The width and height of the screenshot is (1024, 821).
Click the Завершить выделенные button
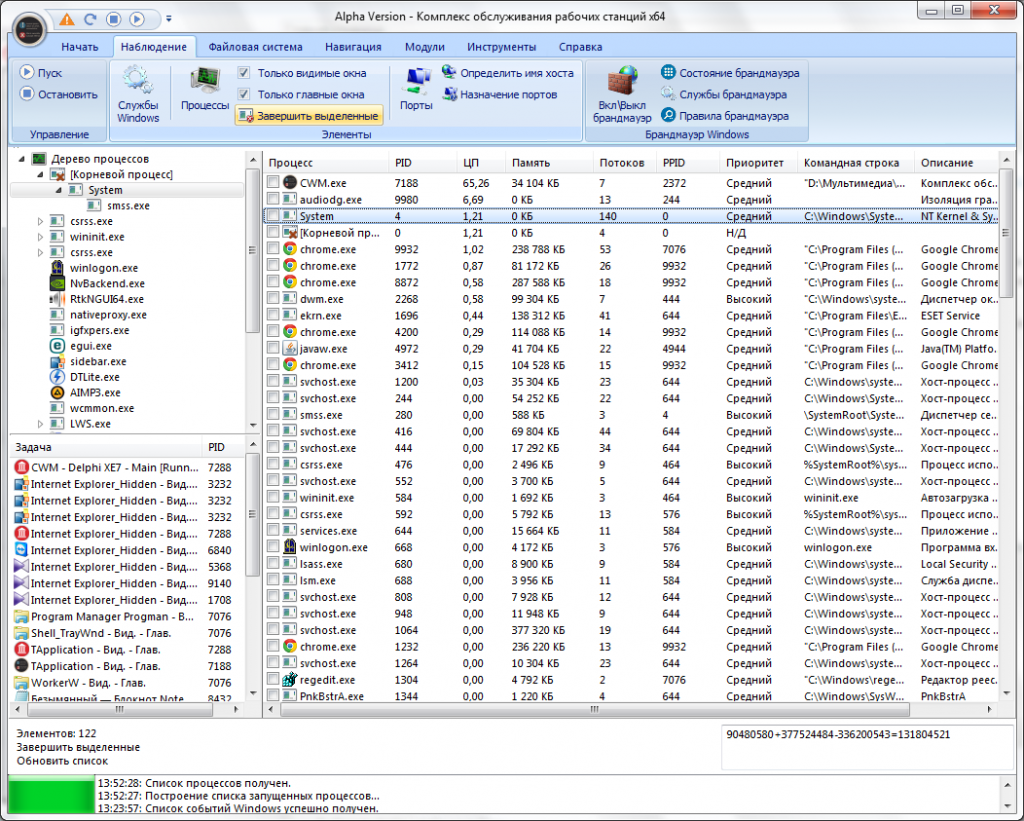point(309,116)
